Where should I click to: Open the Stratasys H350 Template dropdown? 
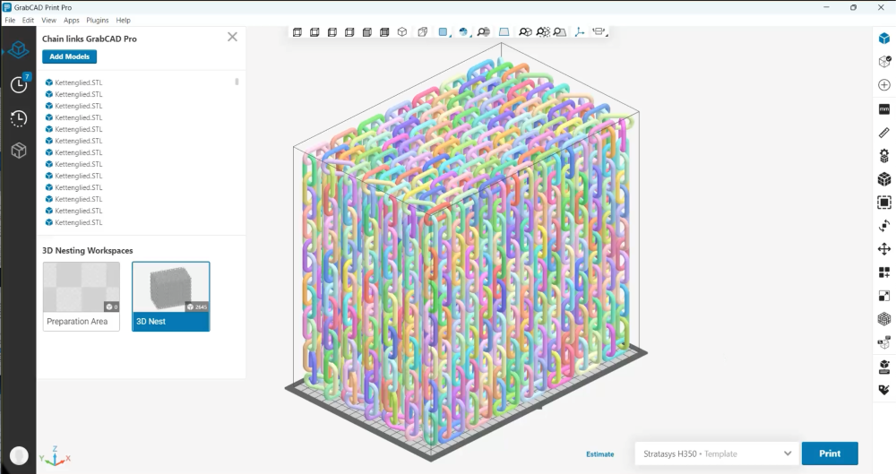coord(717,453)
